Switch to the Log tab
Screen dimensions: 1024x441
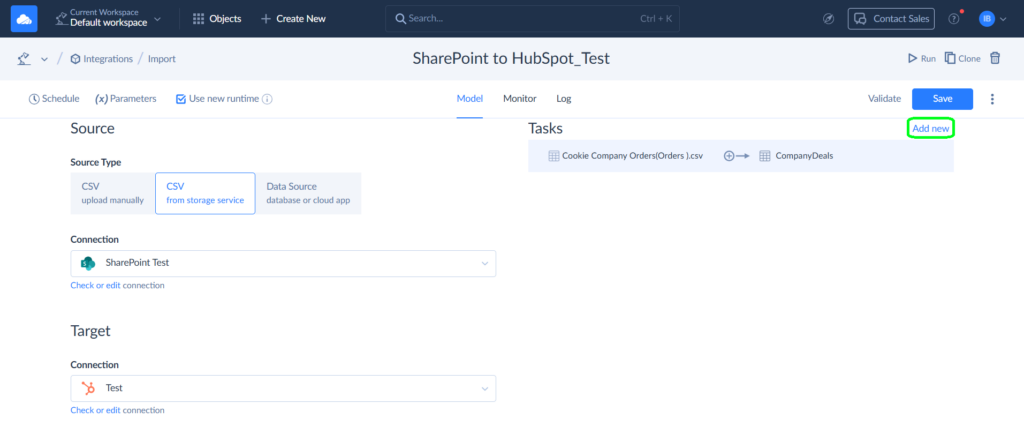click(564, 99)
